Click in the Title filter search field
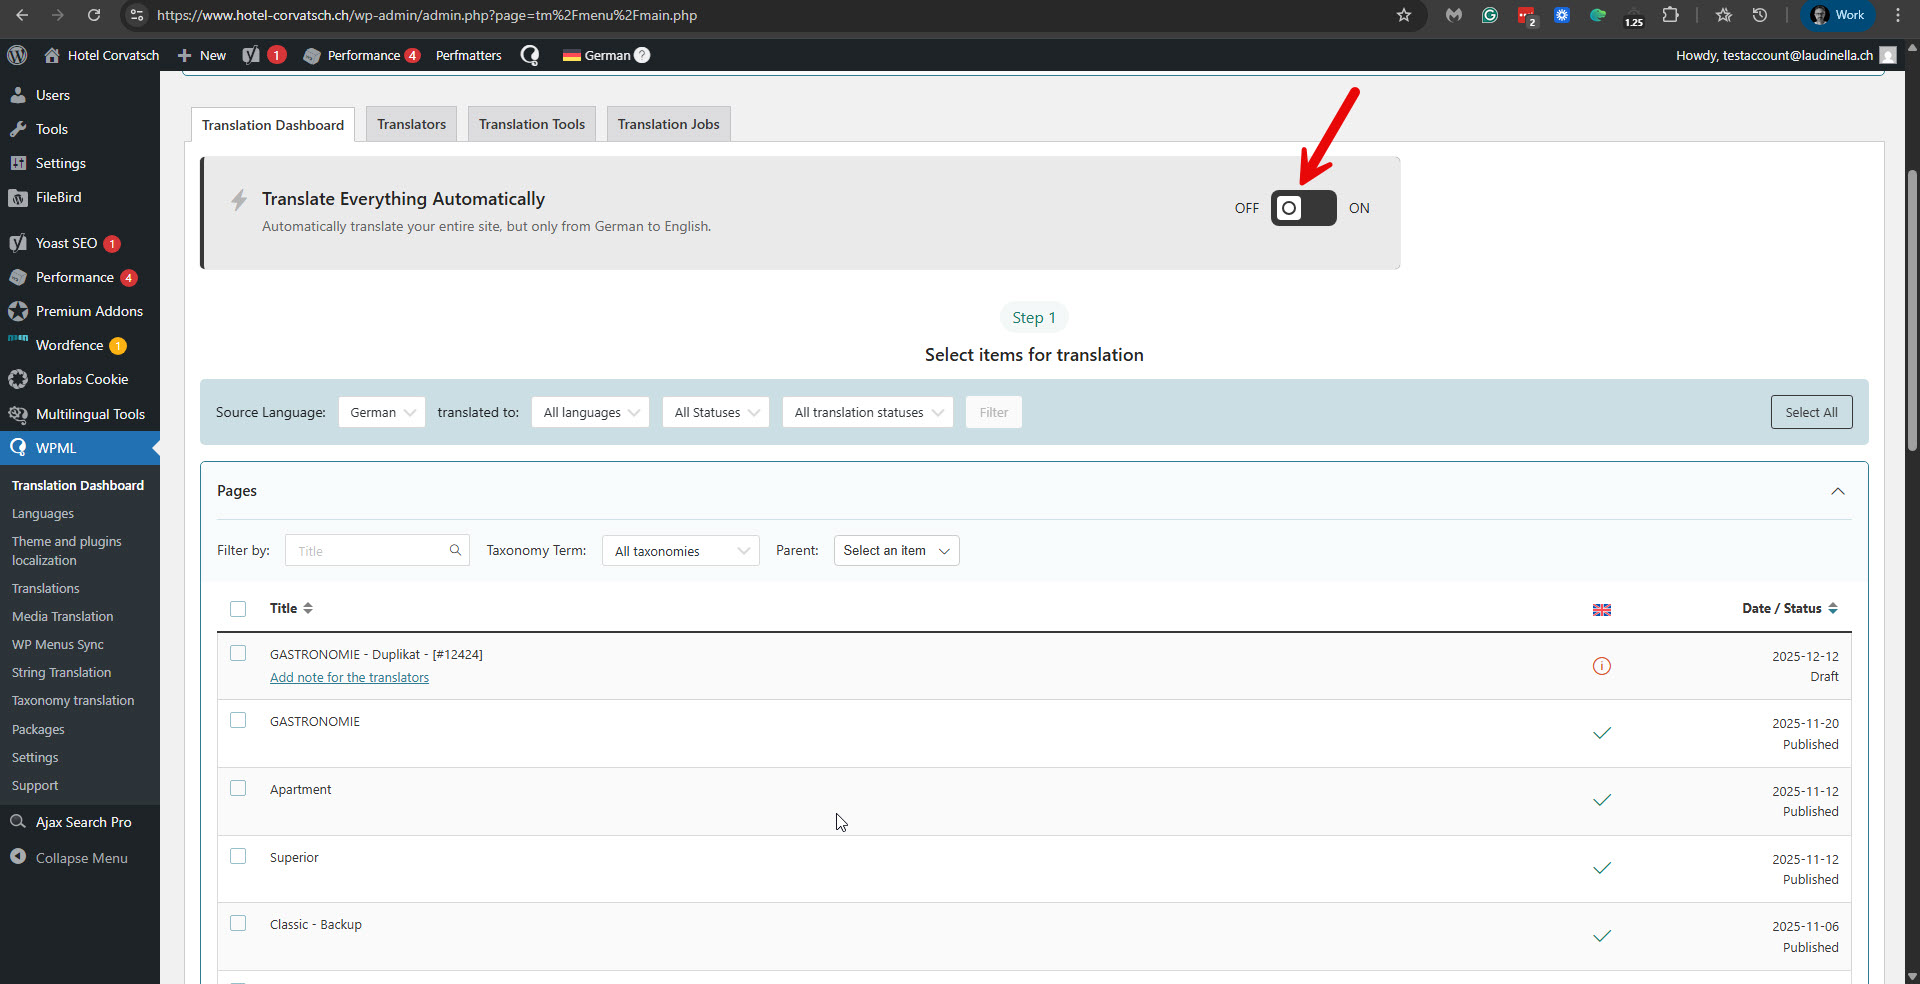This screenshot has height=984, width=1920. point(370,551)
